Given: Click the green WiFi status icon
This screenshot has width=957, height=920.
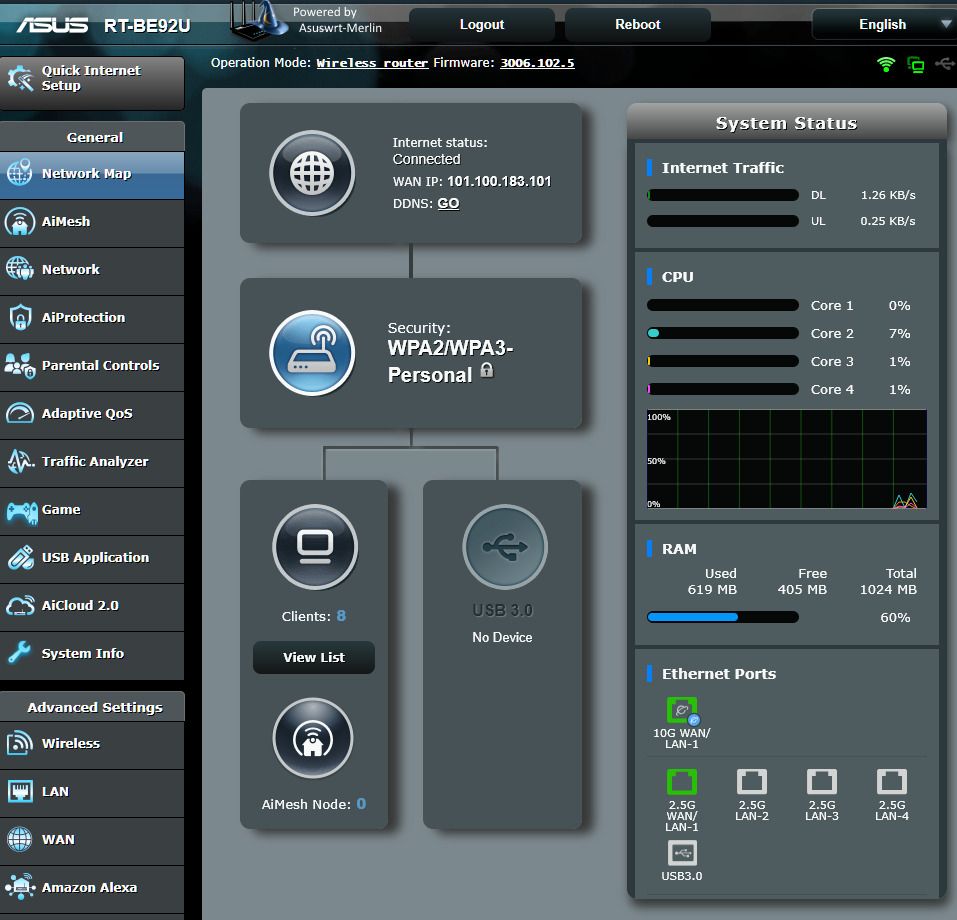Looking at the screenshot, I should (x=886, y=64).
